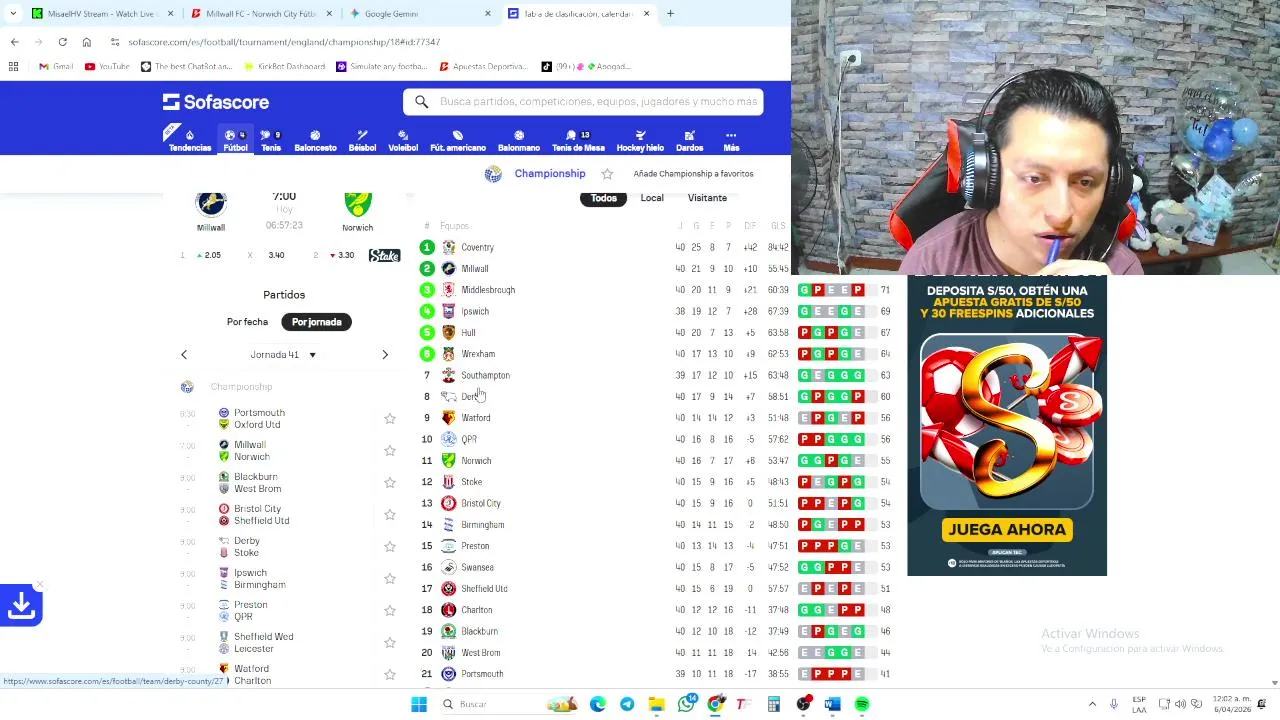The width and height of the screenshot is (1280, 720).
Task: Favorite the Portsmouth vs Oxford Utd match
Action: click(390, 419)
